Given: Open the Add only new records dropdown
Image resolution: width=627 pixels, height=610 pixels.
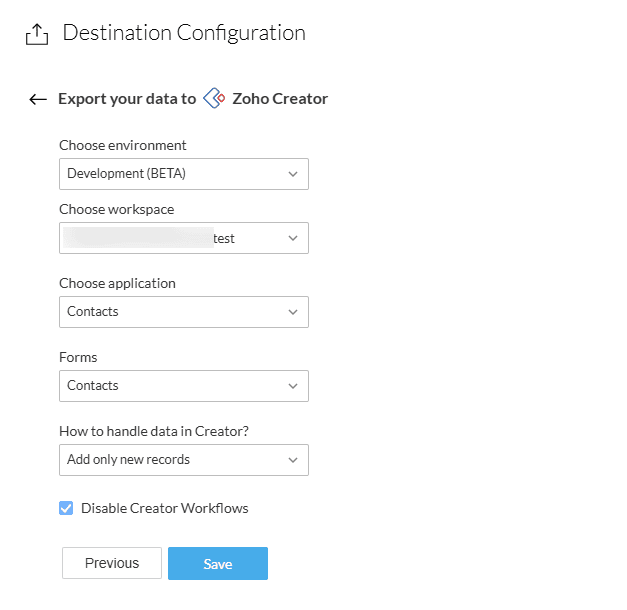Looking at the screenshot, I should tap(183, 460).
